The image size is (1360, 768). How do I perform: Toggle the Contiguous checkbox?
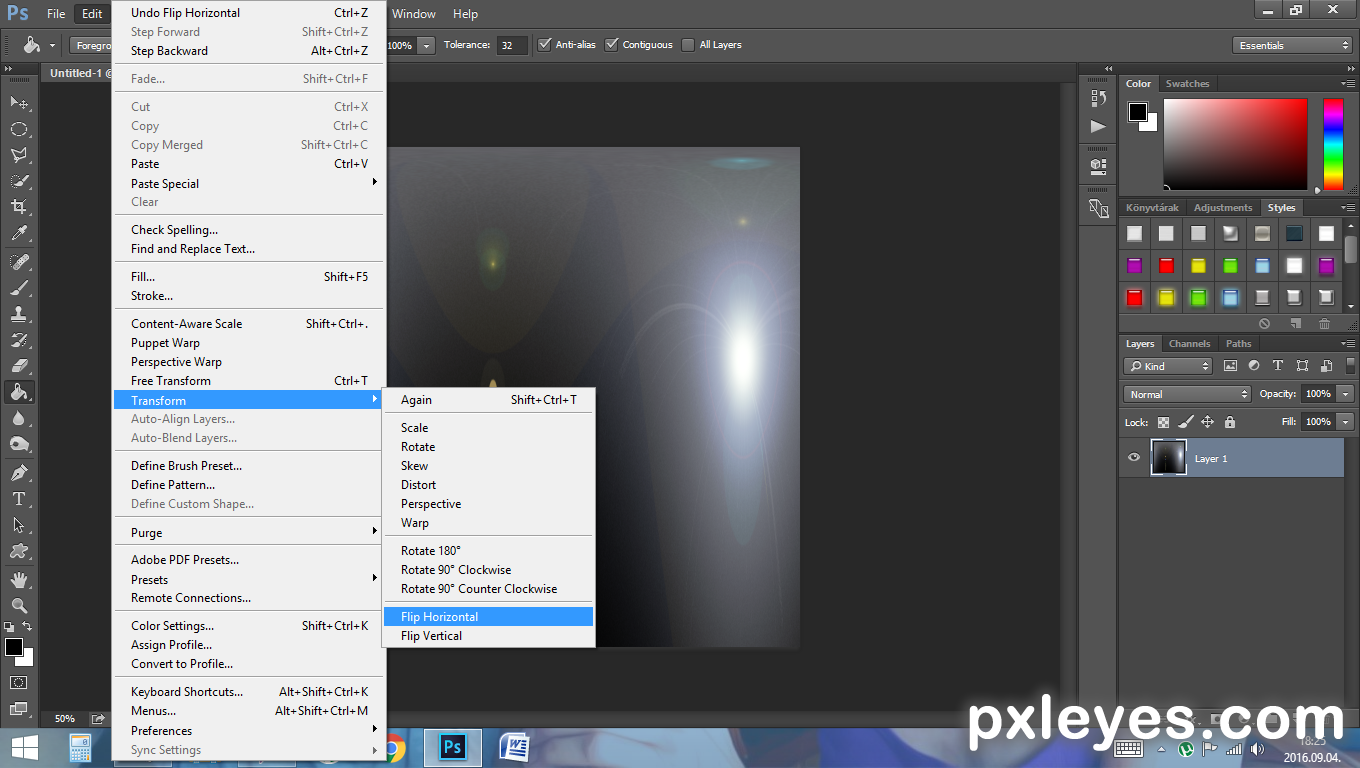[612, 44]
